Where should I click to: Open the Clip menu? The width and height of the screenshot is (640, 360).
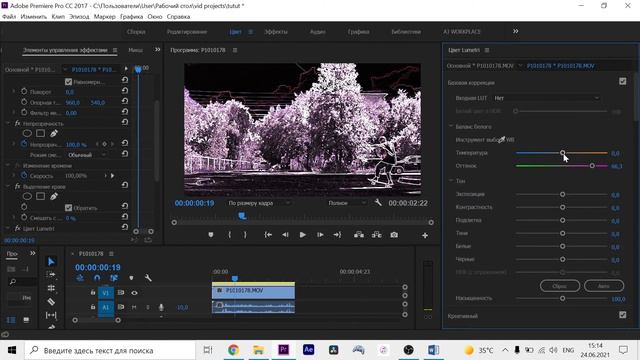pyautogui.click(x=58, y=17)
